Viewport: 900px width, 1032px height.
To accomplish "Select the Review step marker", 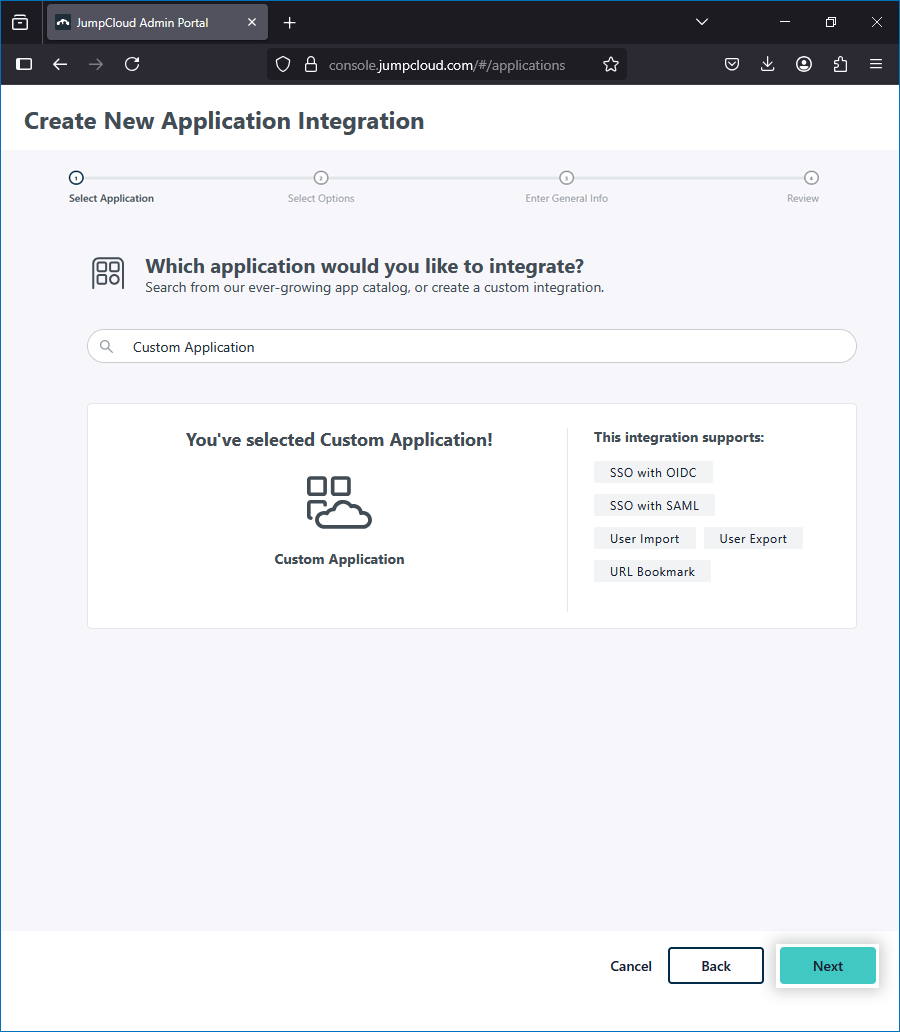I will [x=811, y=178].
